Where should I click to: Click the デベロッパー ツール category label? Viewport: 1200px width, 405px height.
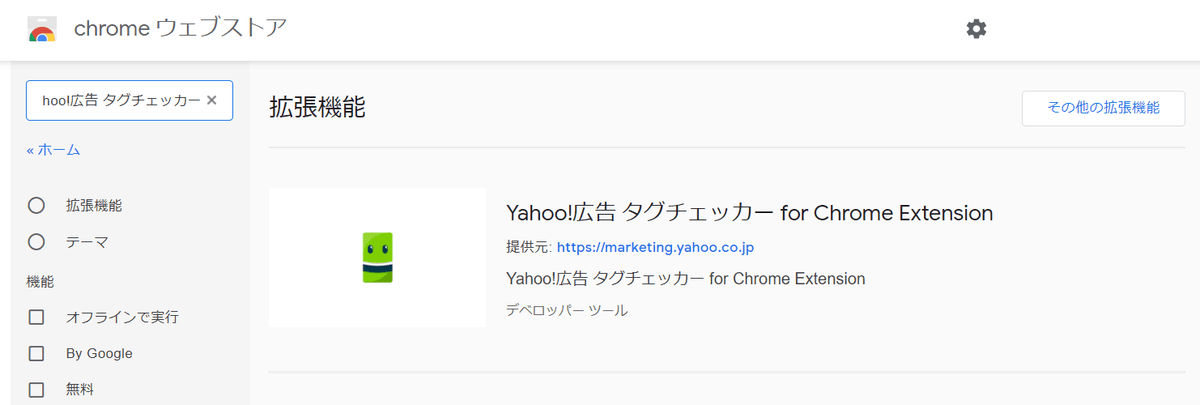pos(567,311)
